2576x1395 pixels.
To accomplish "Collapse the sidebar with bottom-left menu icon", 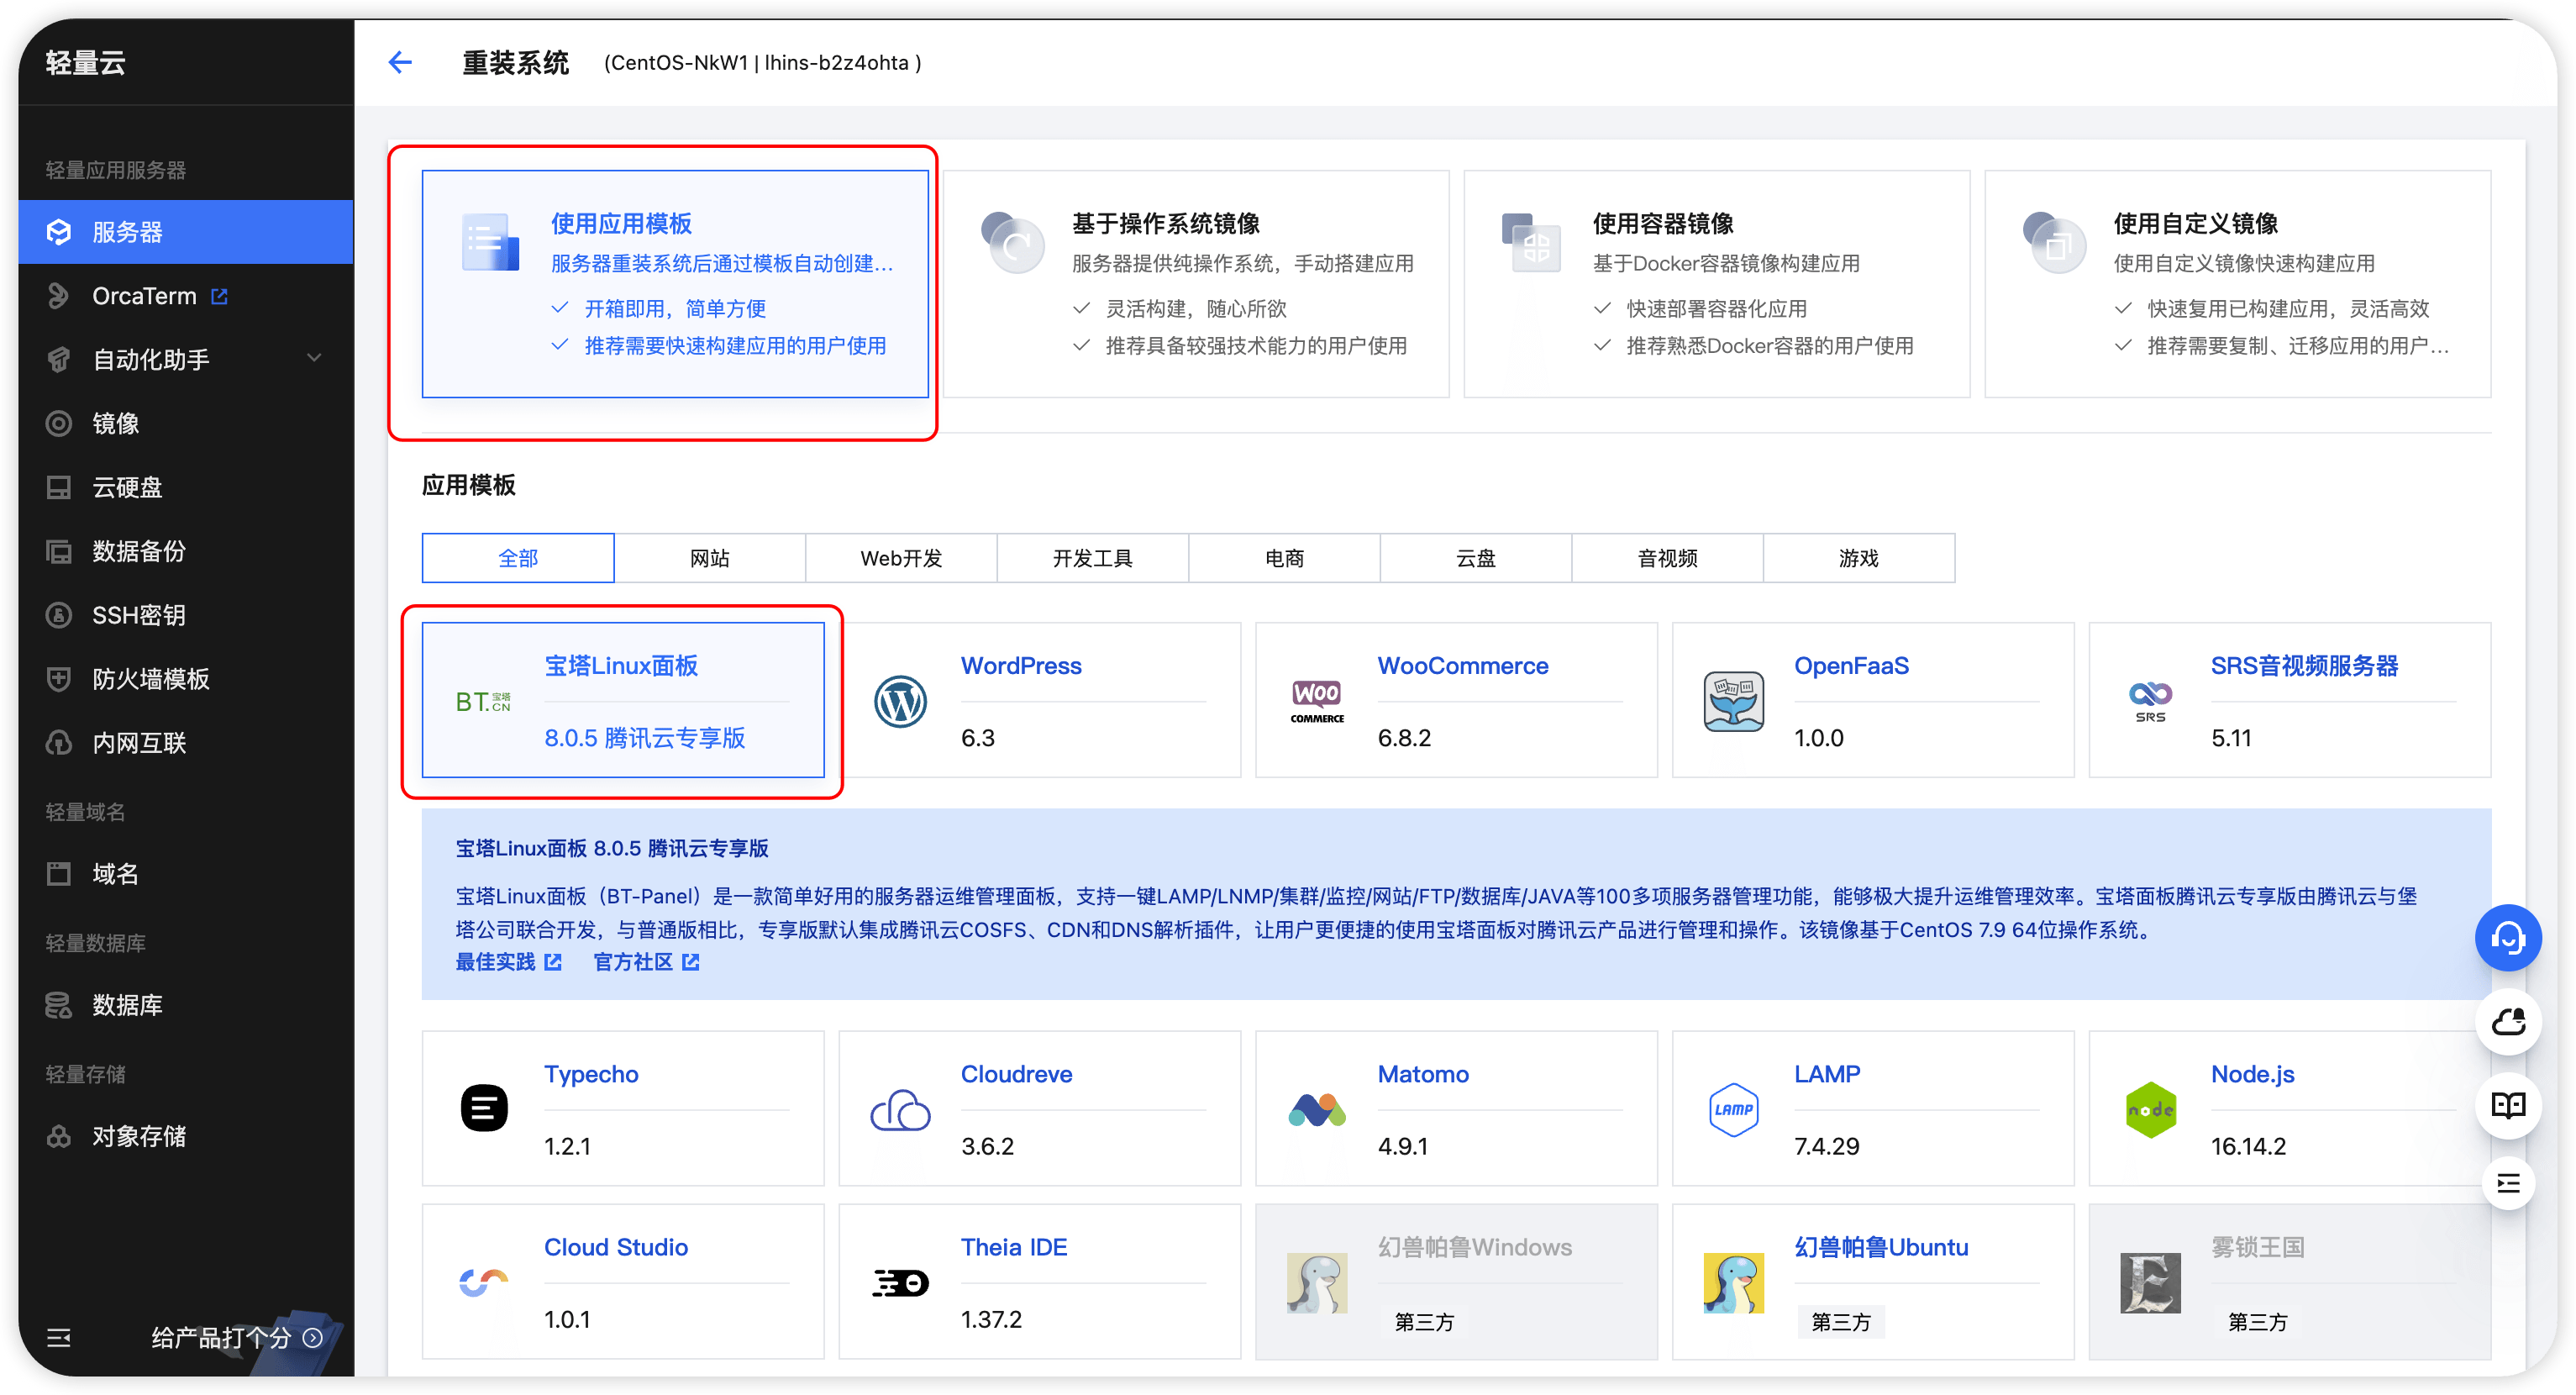I will pyautogui.click(x=59, y=1337).
